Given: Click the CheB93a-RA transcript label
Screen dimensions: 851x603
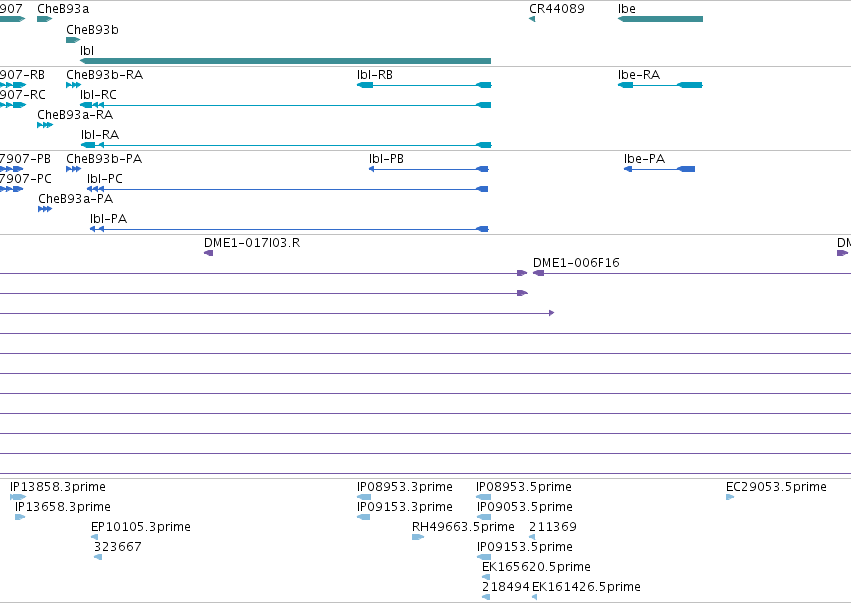Looking at the screenshot, I should tap(75, 115).
